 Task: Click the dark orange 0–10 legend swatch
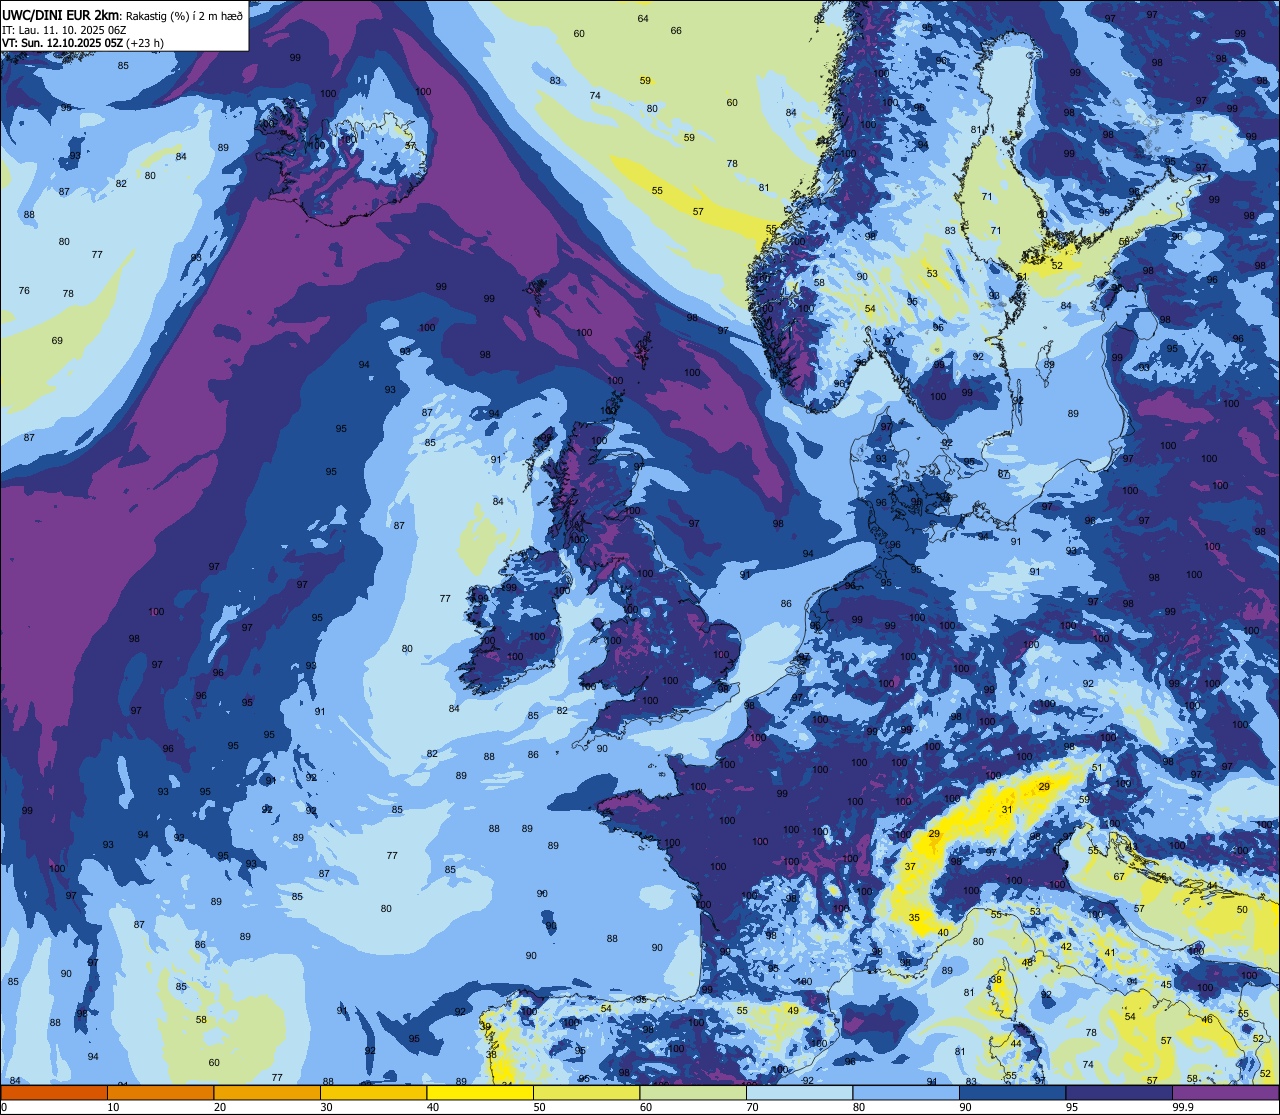[54, 1093]
